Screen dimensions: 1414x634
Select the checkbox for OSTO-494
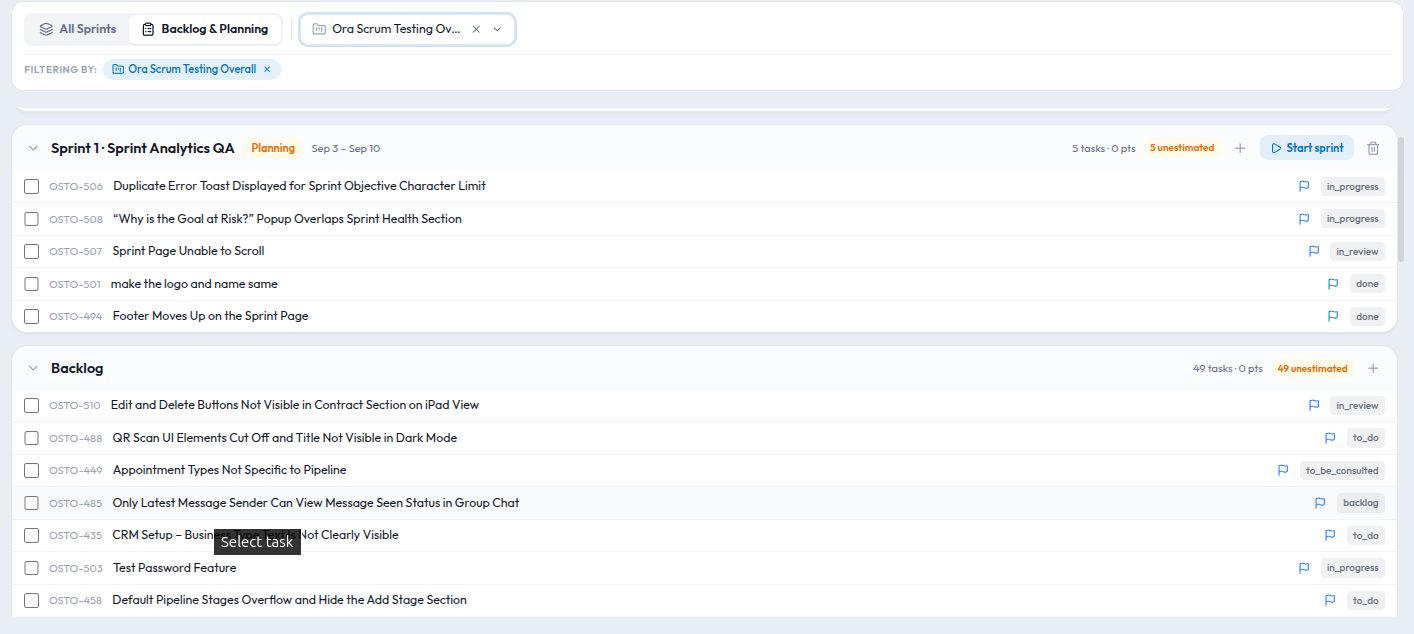(x=31, y=316)
